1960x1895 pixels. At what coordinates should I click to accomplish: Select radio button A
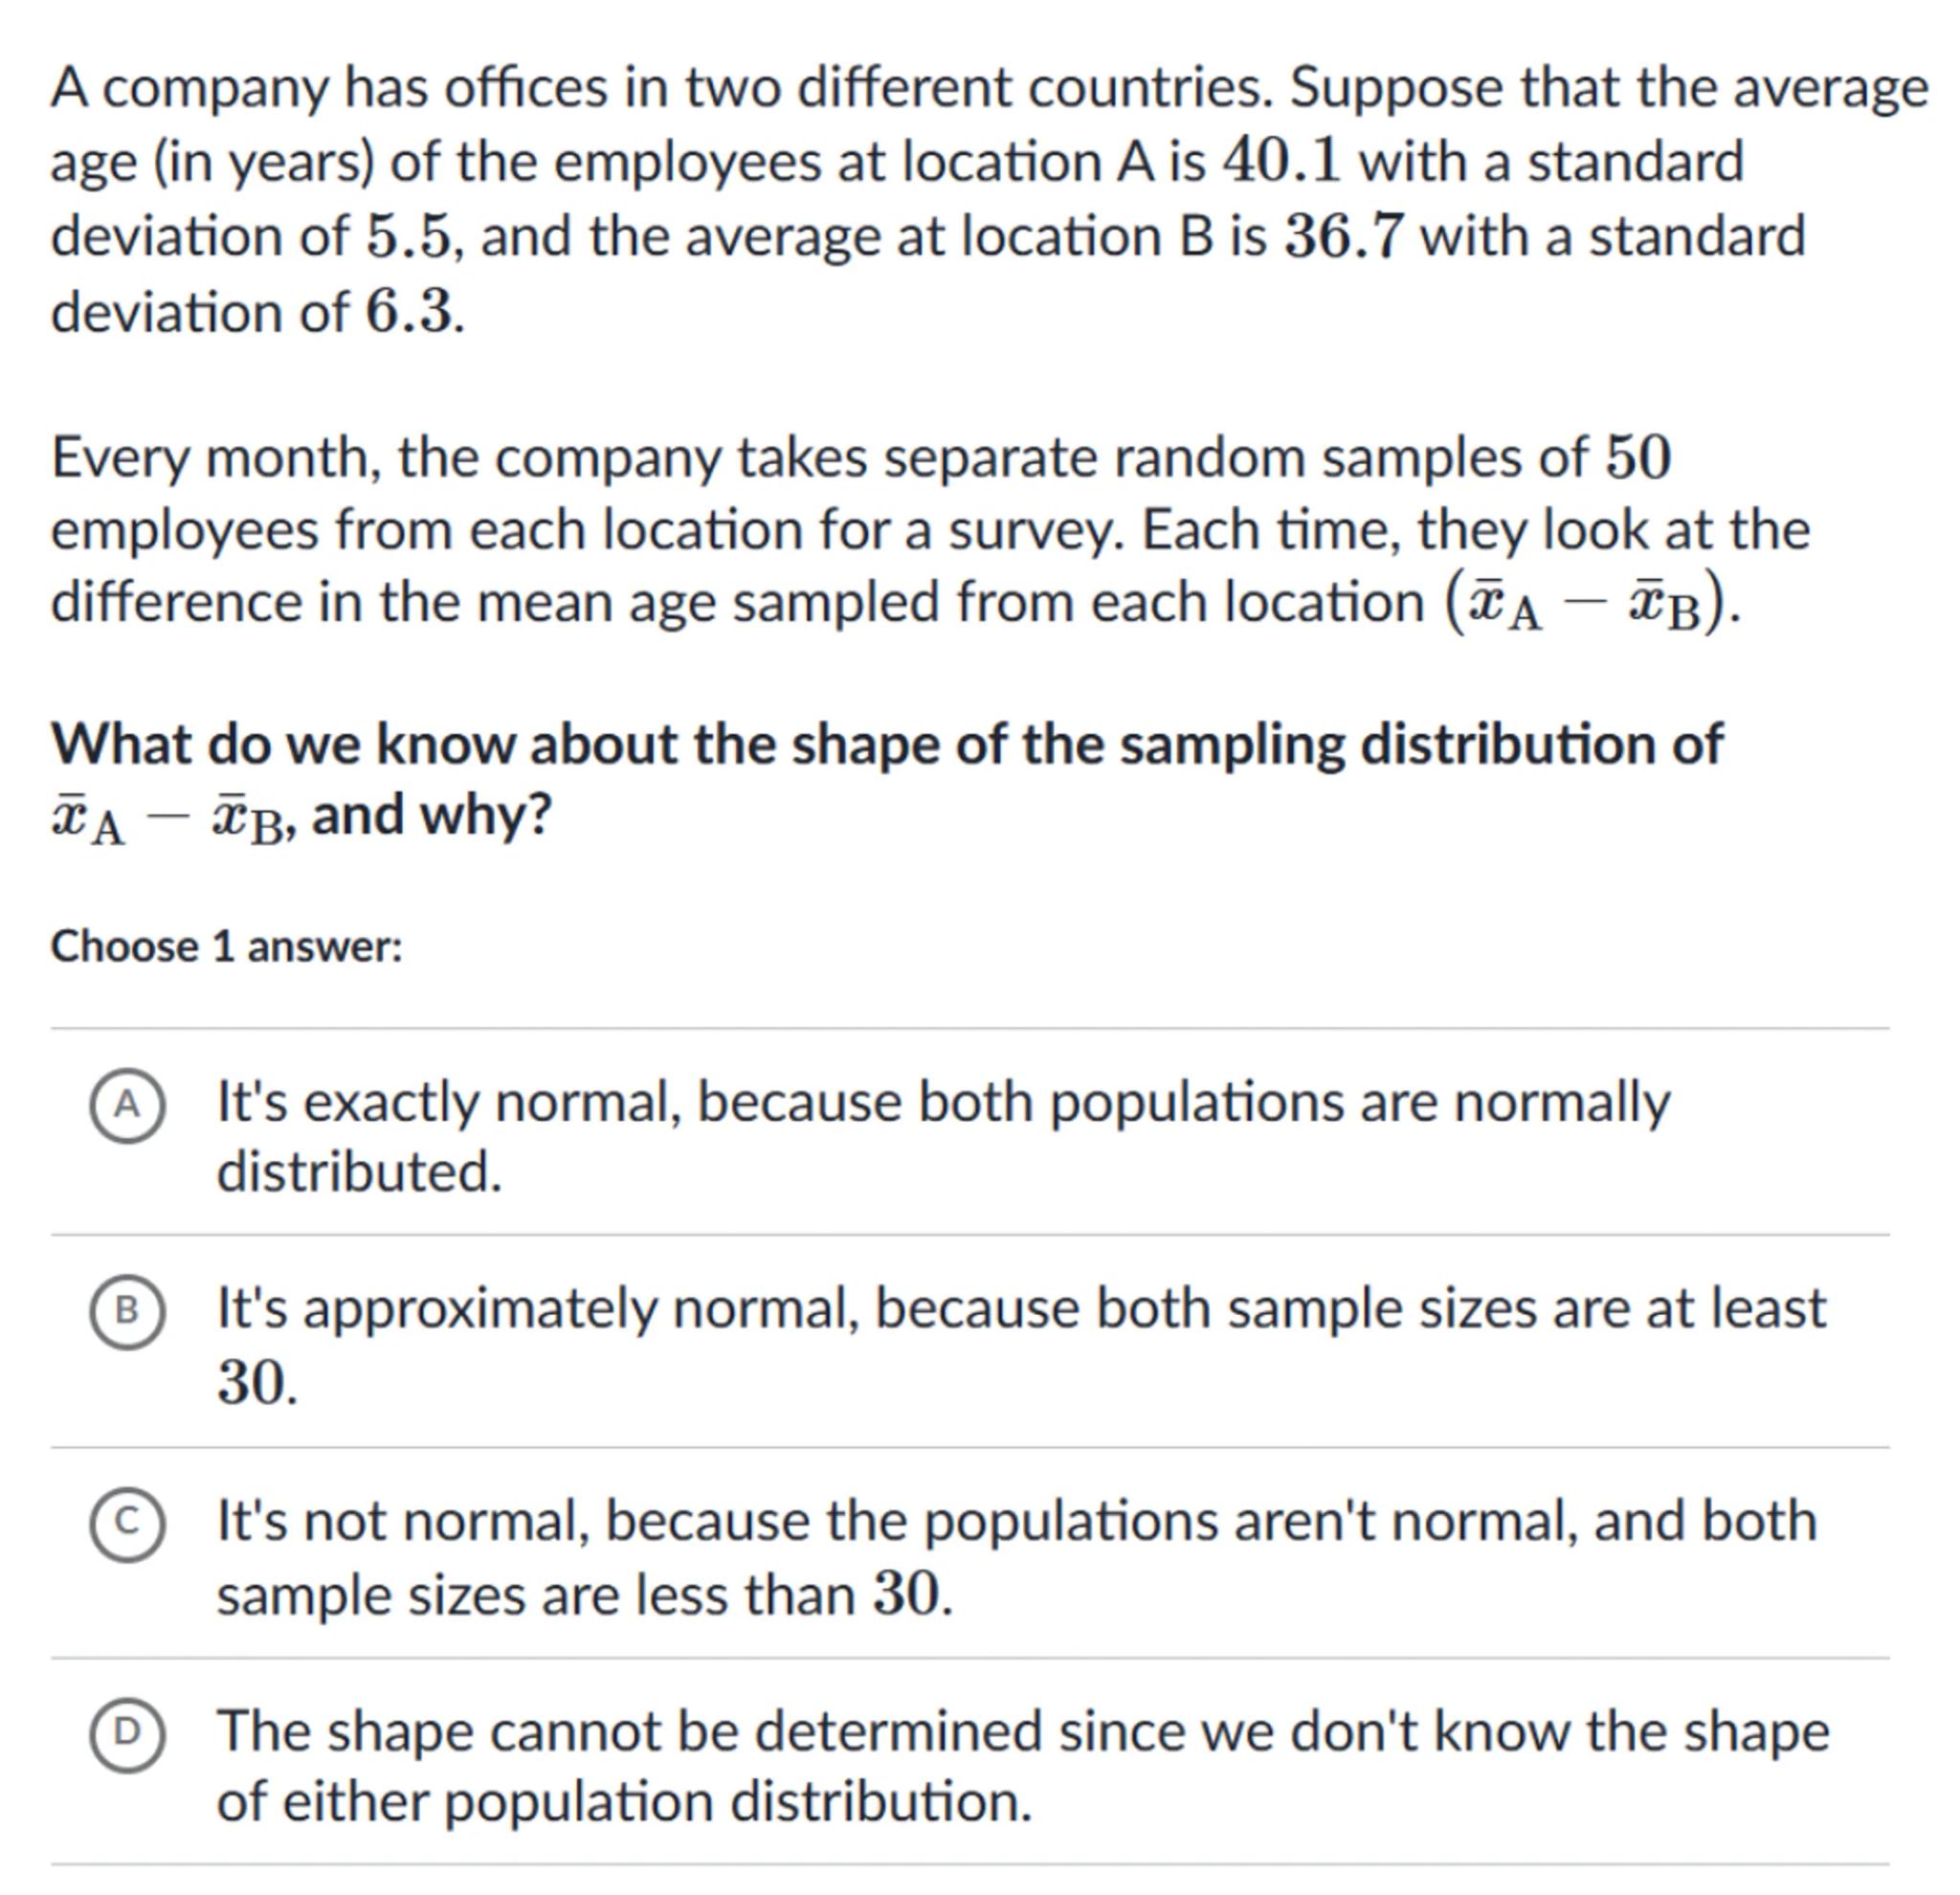click(x=127, y=1105)
